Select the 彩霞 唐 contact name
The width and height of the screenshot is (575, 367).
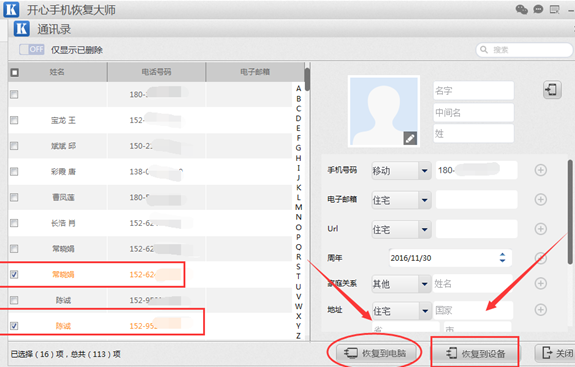[x=63, y=172]
